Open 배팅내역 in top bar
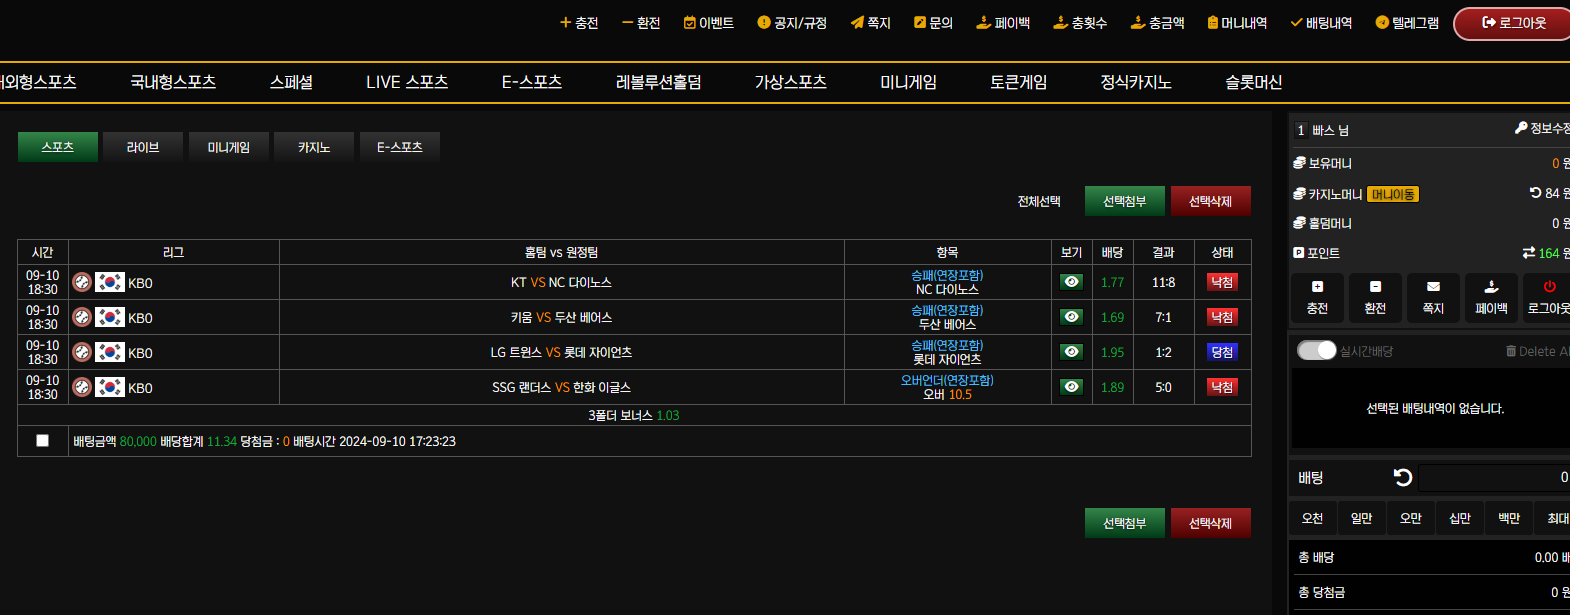Viewport: 1570px width, 615px height. tap(1321, 23)
